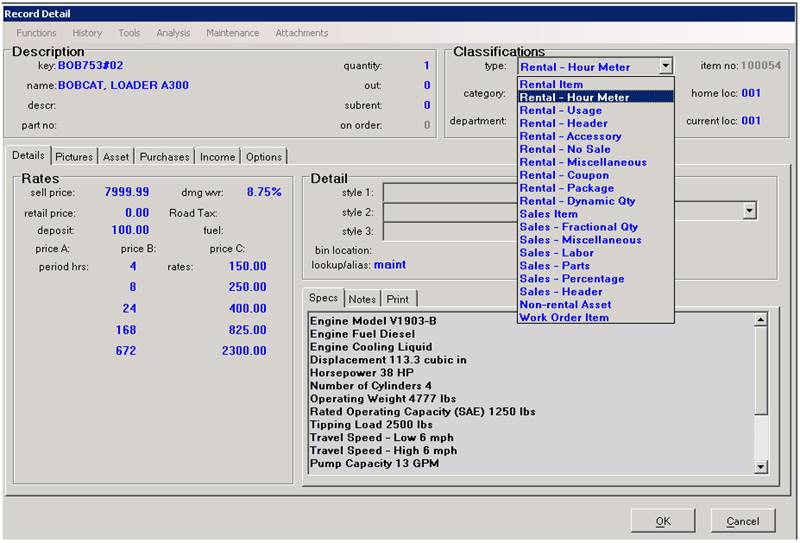Click the sell price value 7999.99
This screenshot has width=800, height=543.
pos(127,192)
